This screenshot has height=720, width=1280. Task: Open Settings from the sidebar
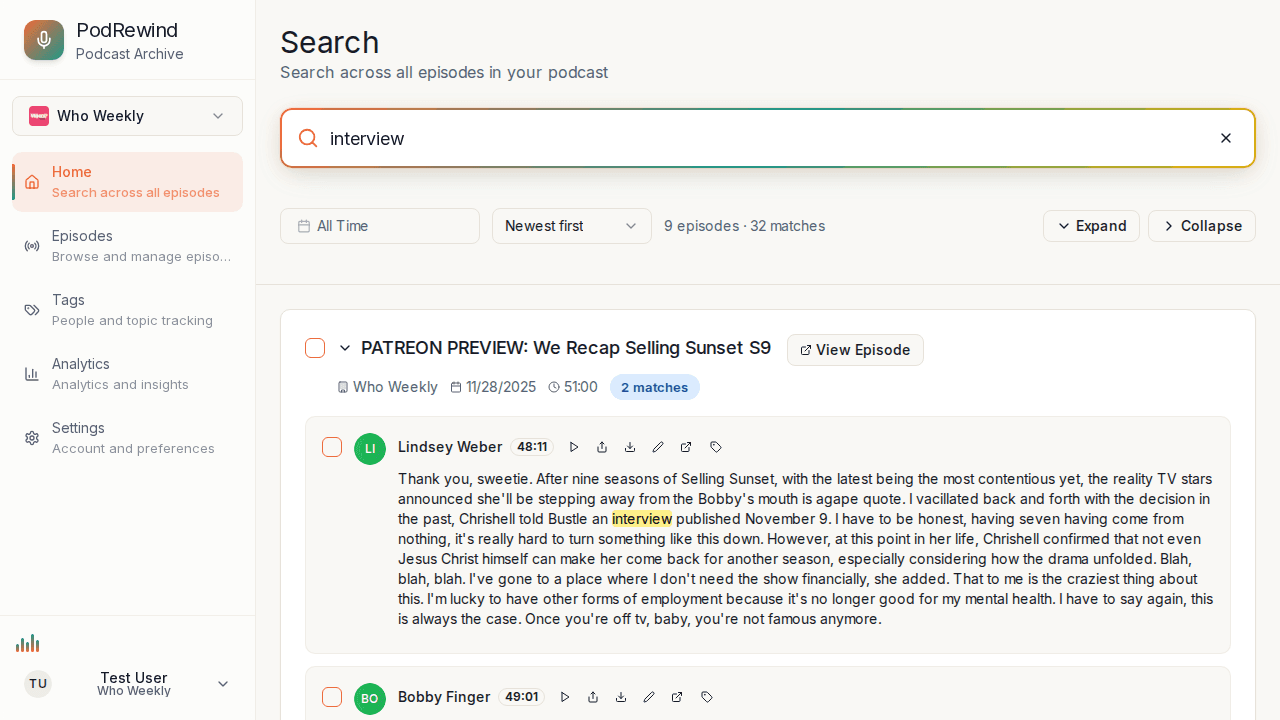click(x=127, y=437)
